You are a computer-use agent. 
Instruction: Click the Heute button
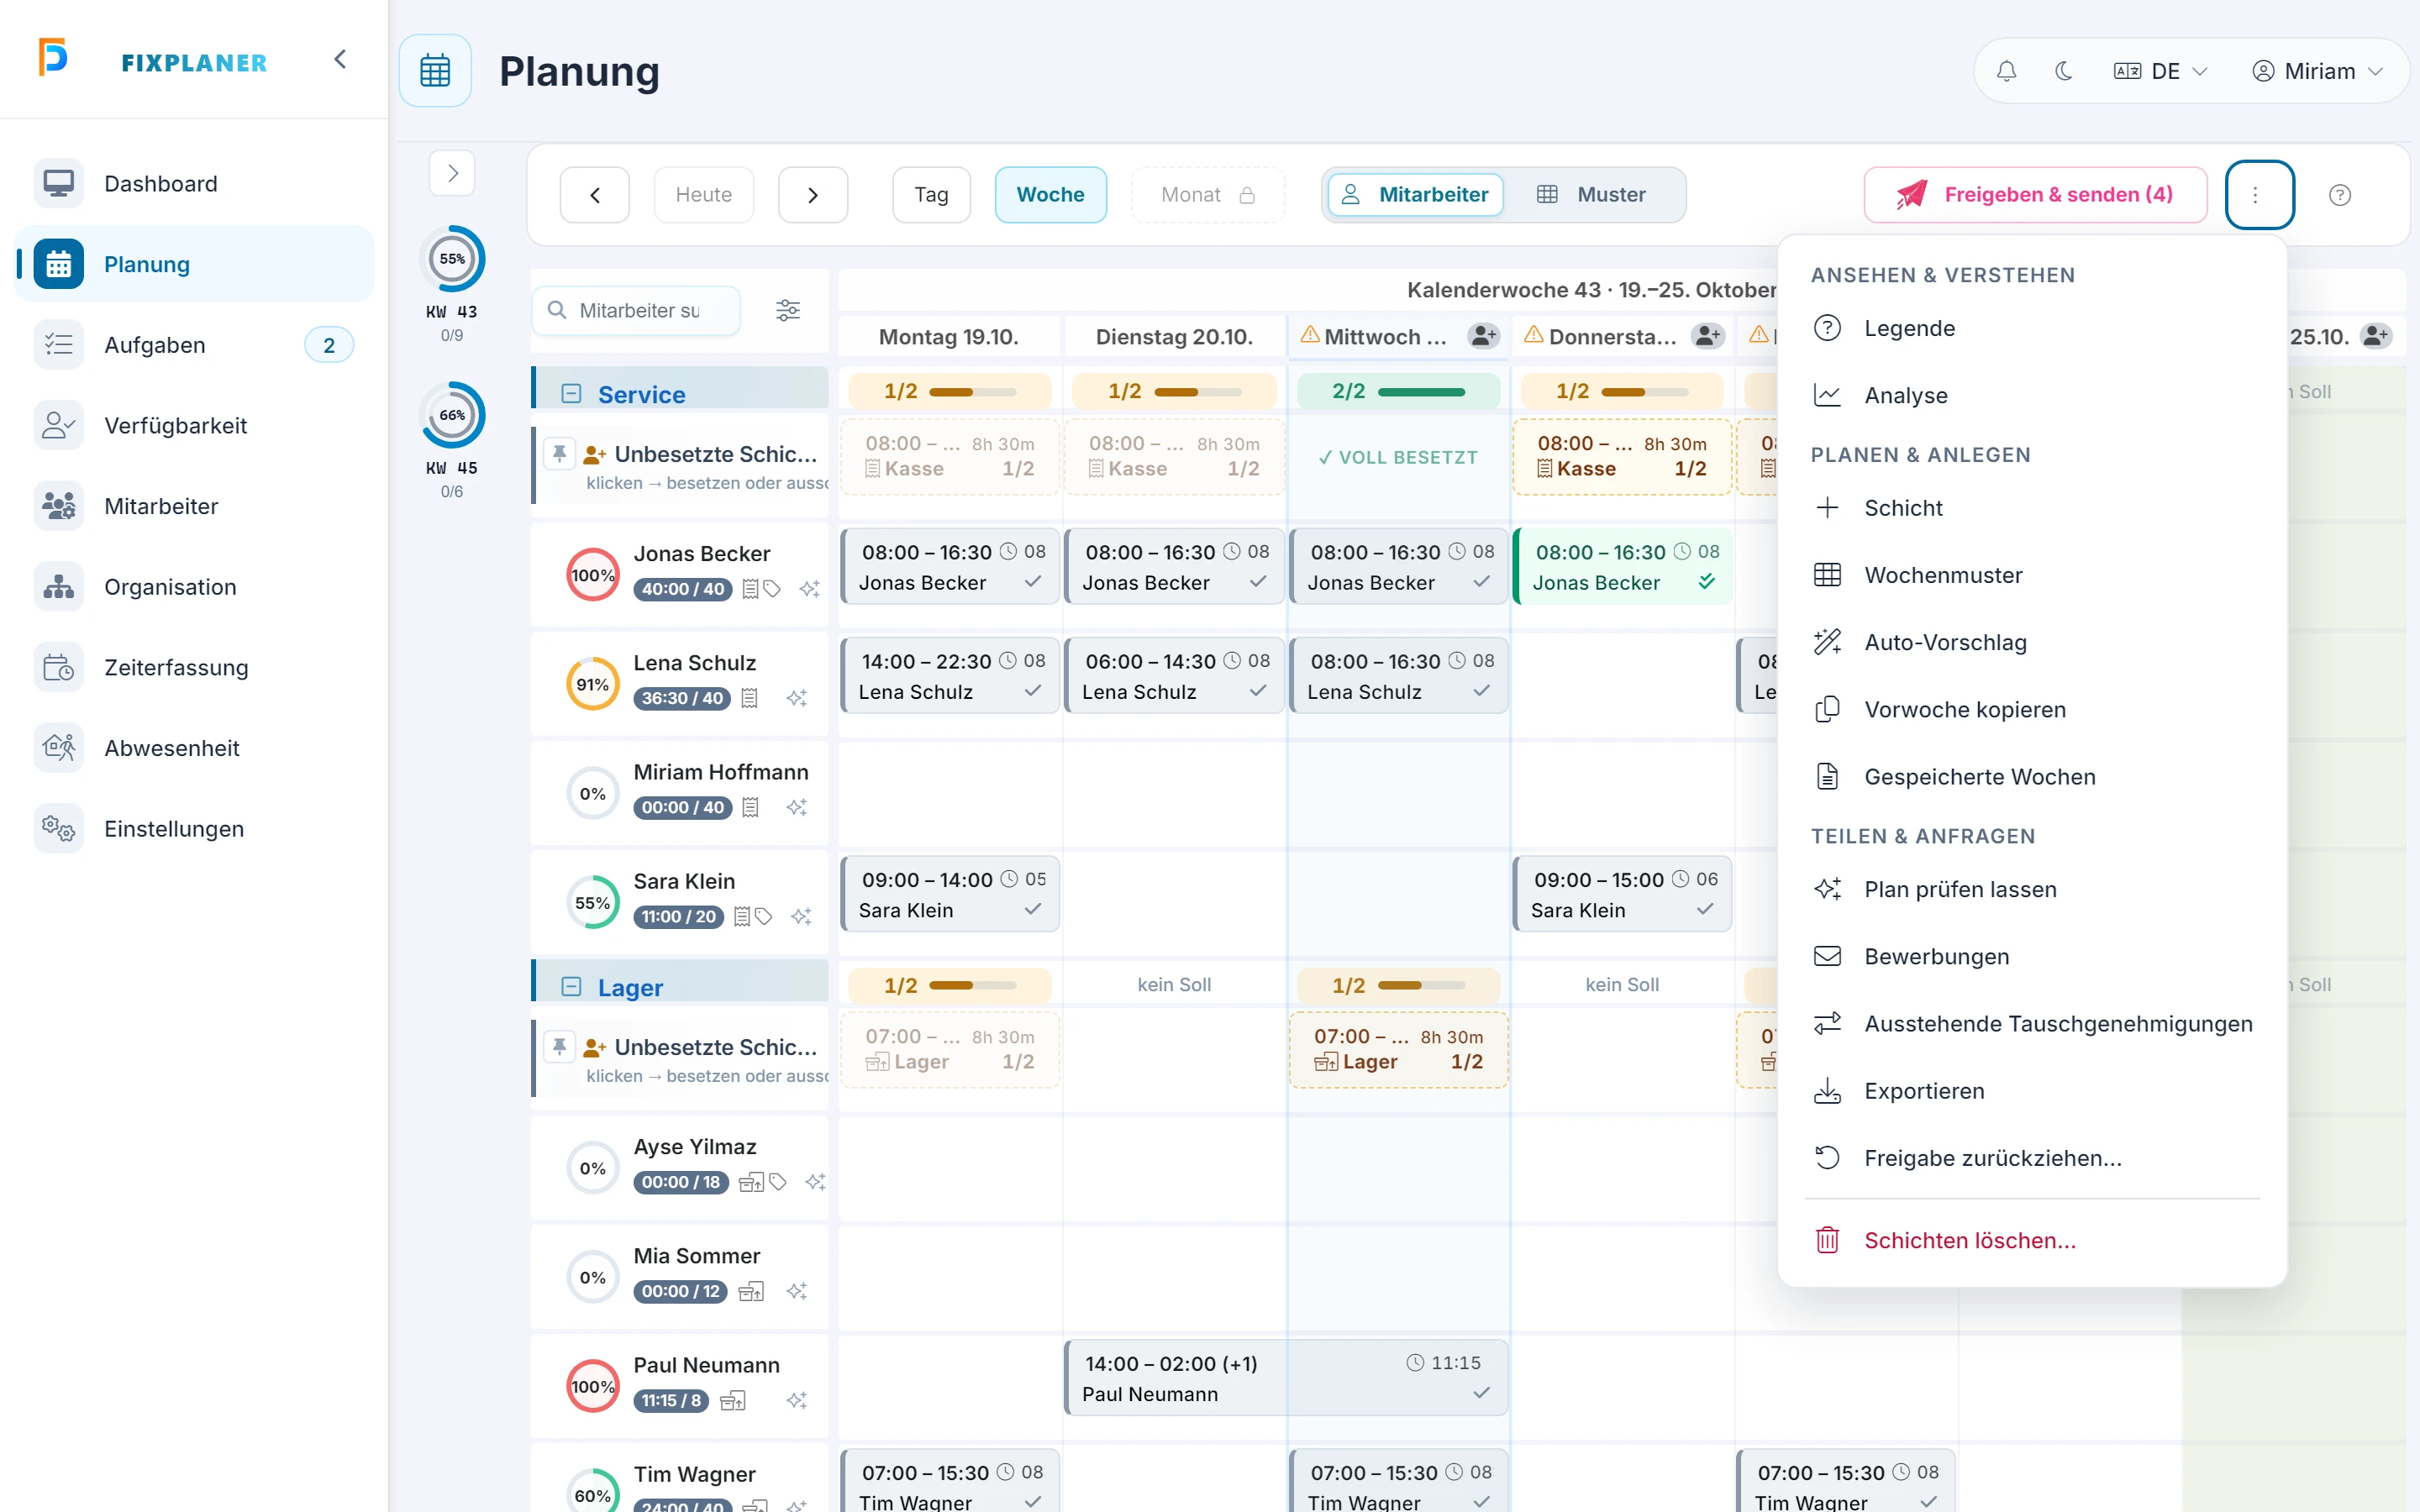point(704,195)
